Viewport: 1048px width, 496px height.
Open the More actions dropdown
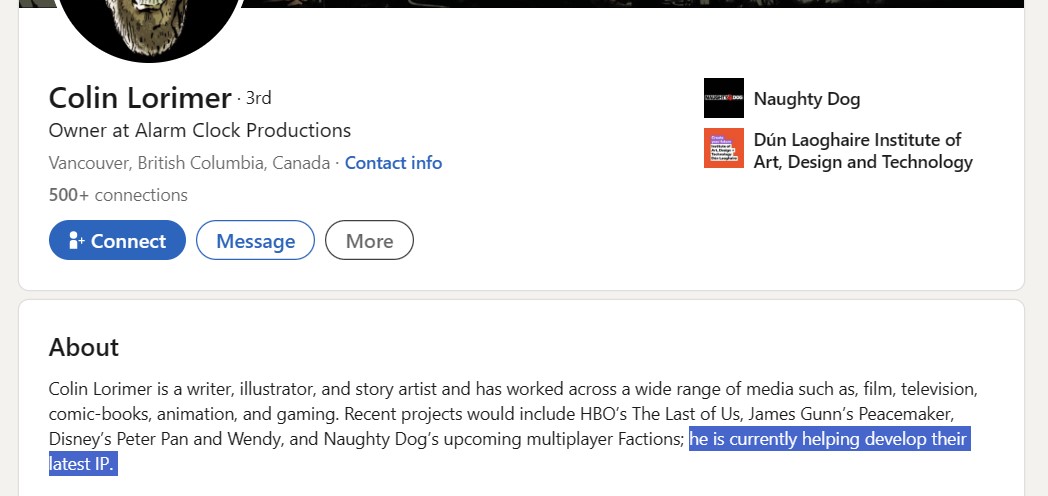coord(370,240)
